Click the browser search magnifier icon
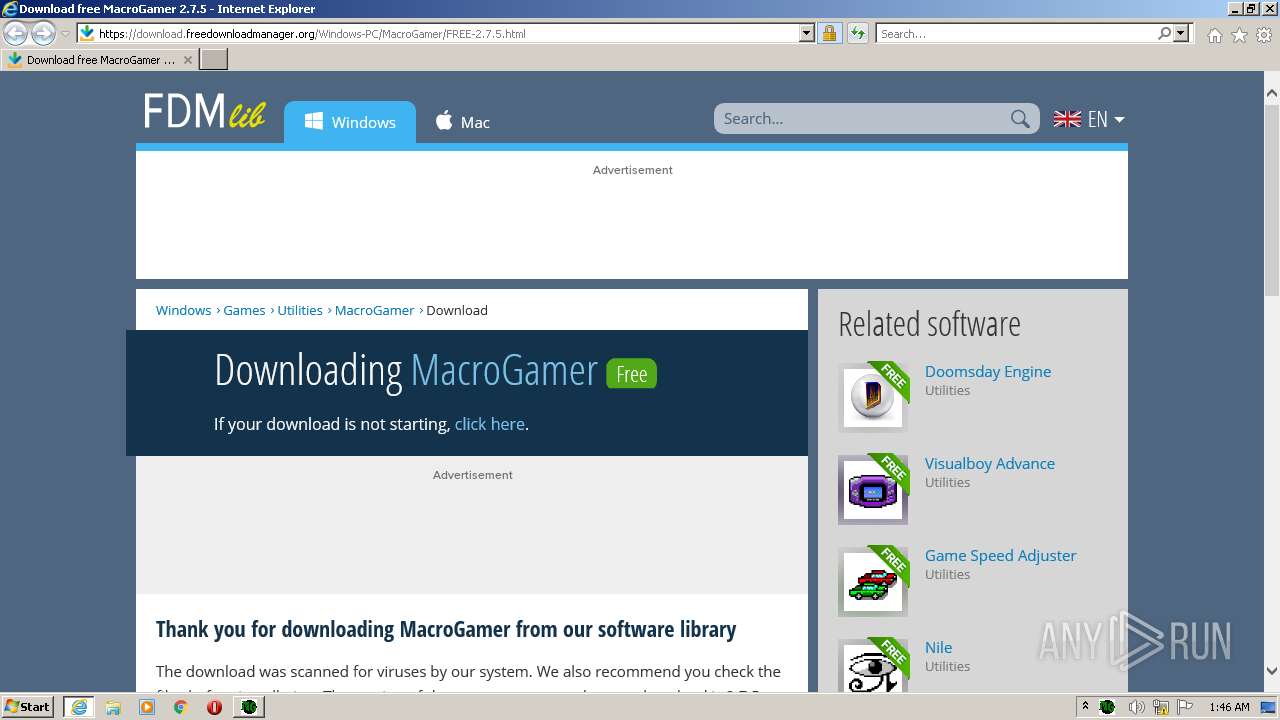This screenshot has width=1280, height=720. (1164, 34)
